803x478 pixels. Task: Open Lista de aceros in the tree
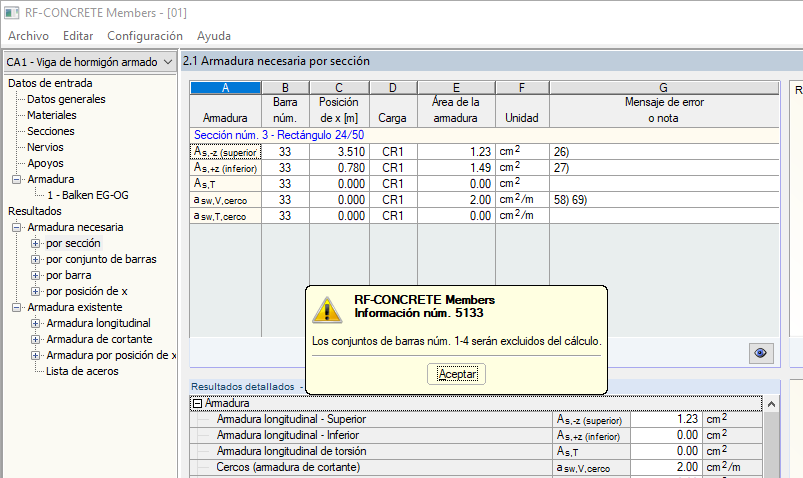pos(82,371)
